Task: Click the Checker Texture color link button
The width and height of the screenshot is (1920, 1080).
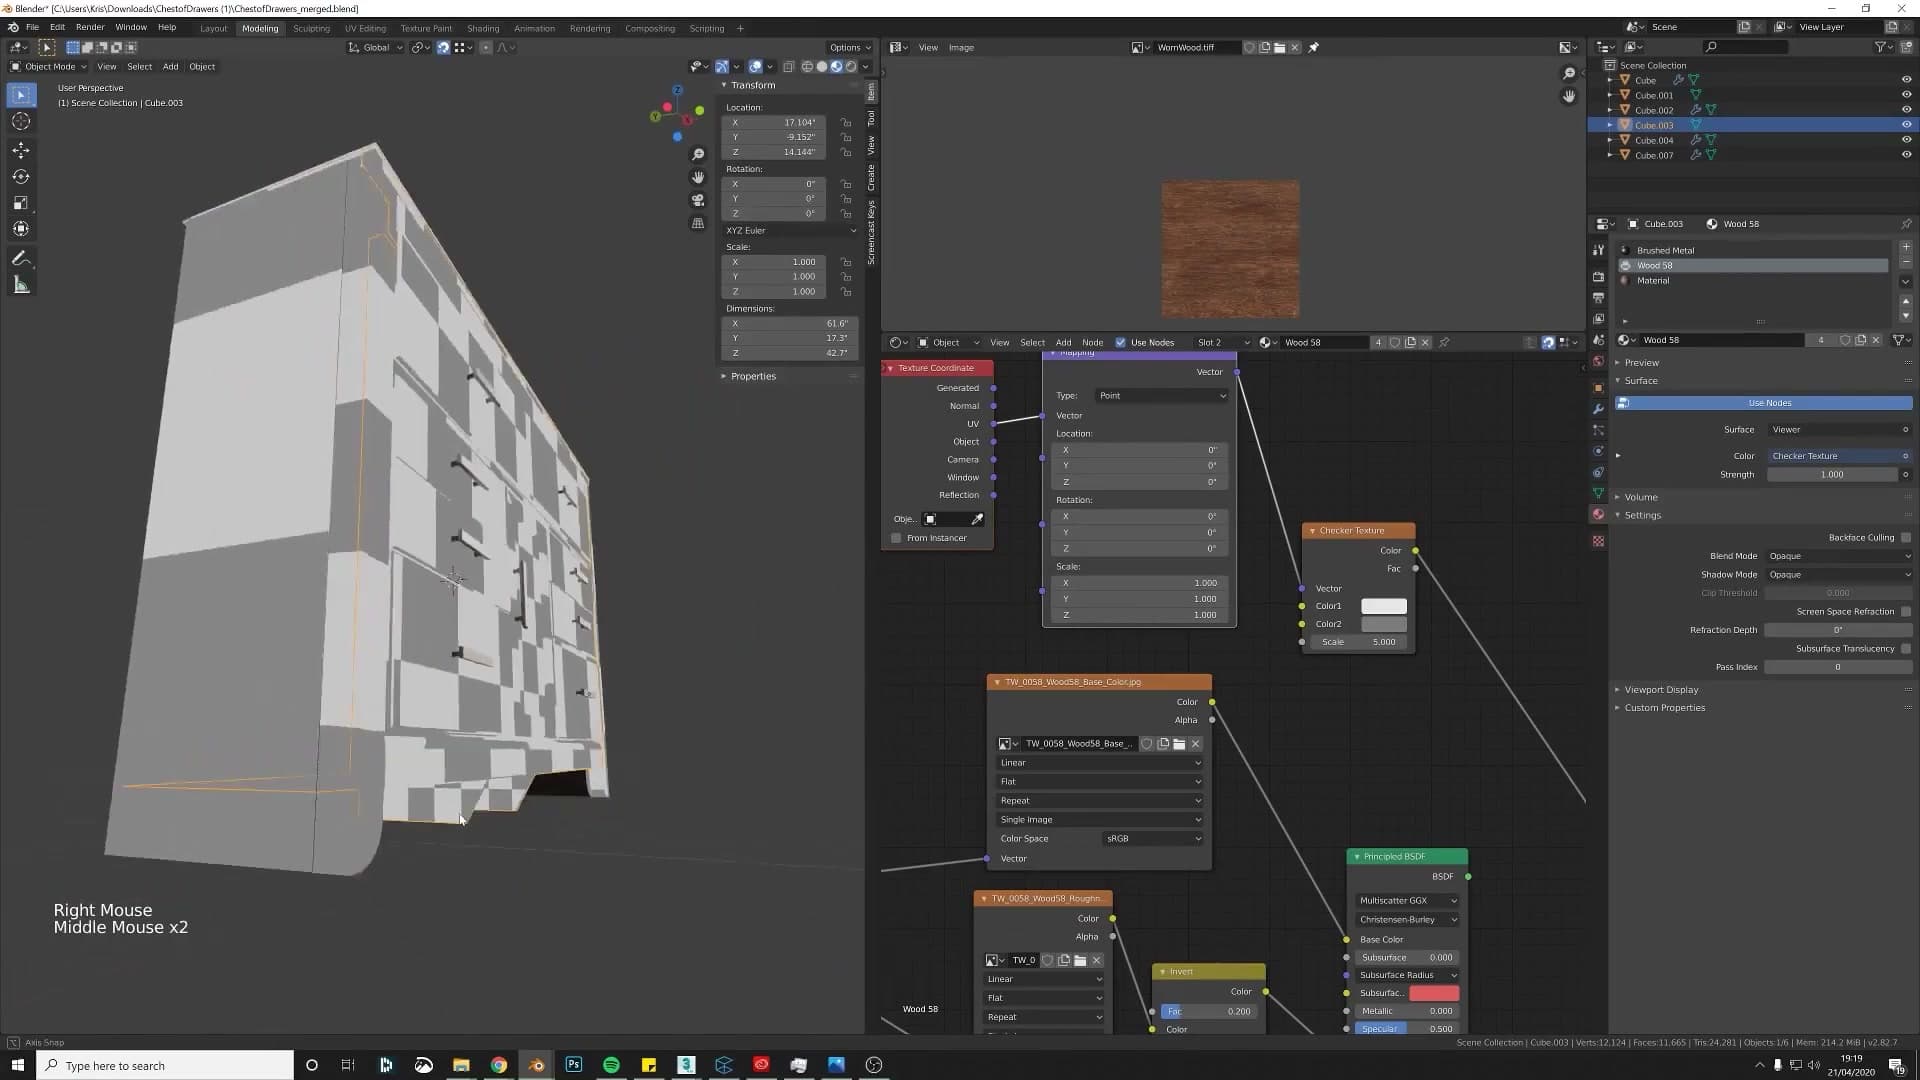Action: (x=1838, y=456)
